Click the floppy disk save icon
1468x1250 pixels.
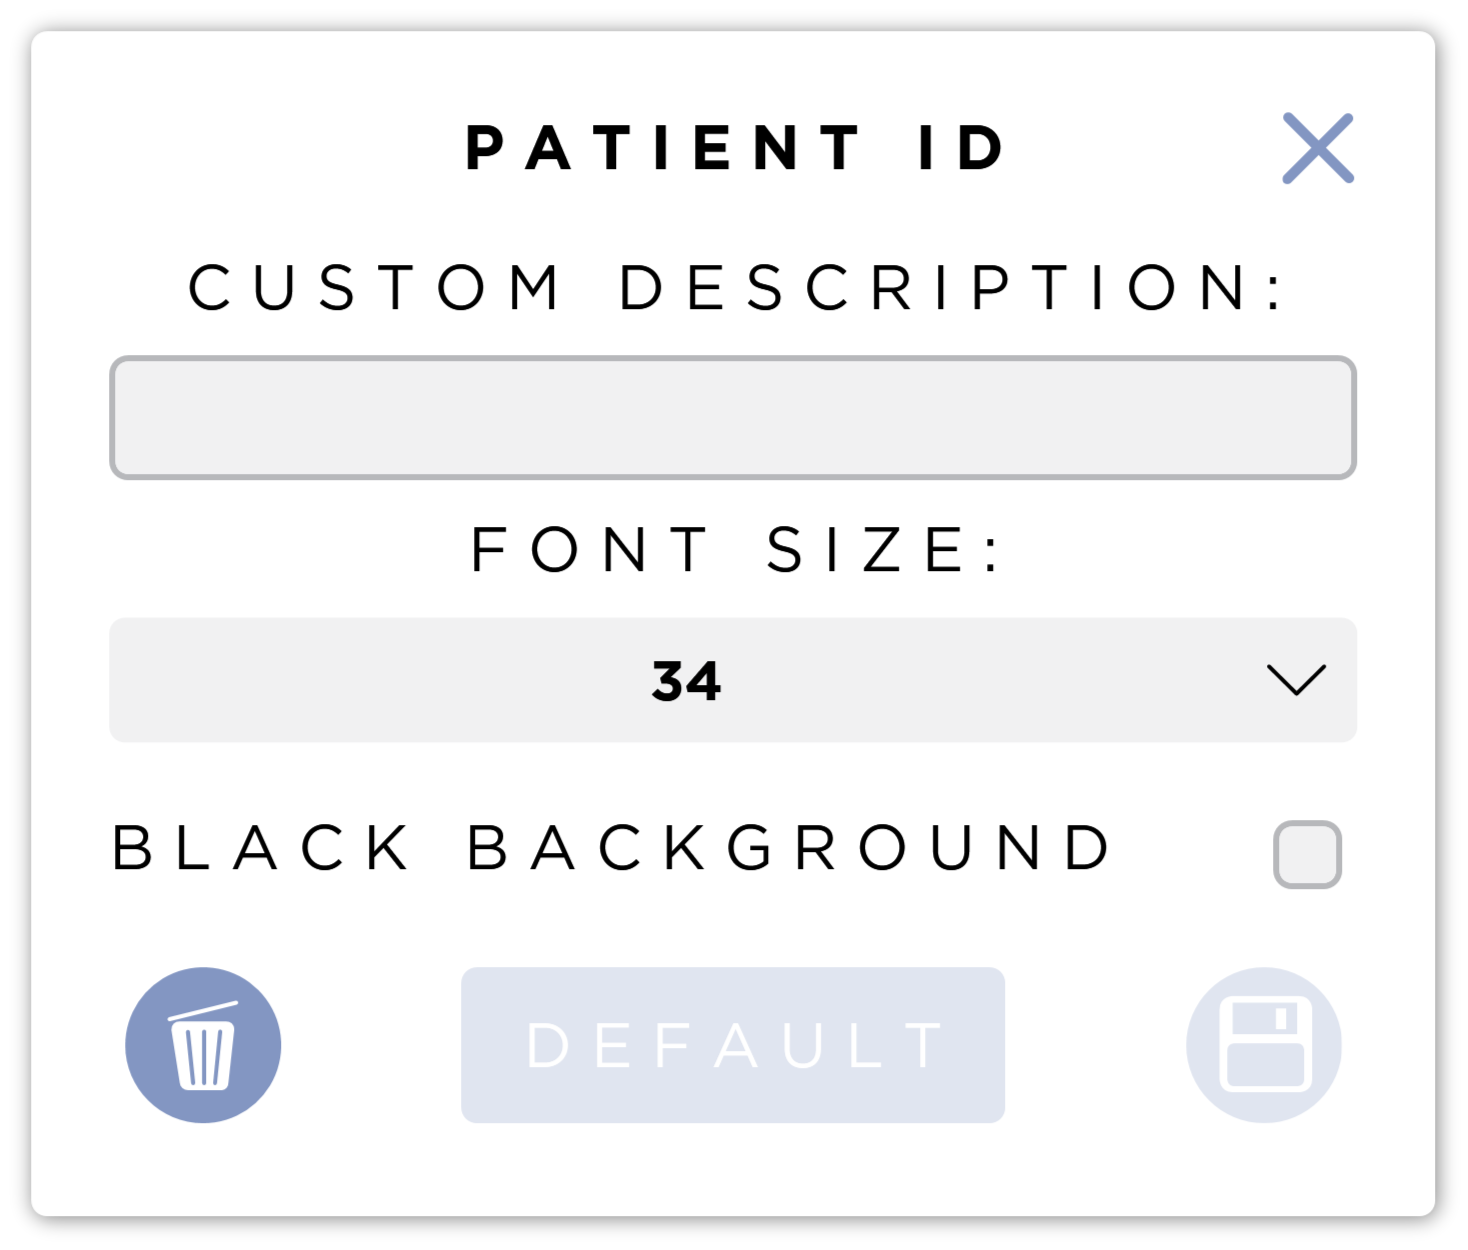tap(1264, 1045)
